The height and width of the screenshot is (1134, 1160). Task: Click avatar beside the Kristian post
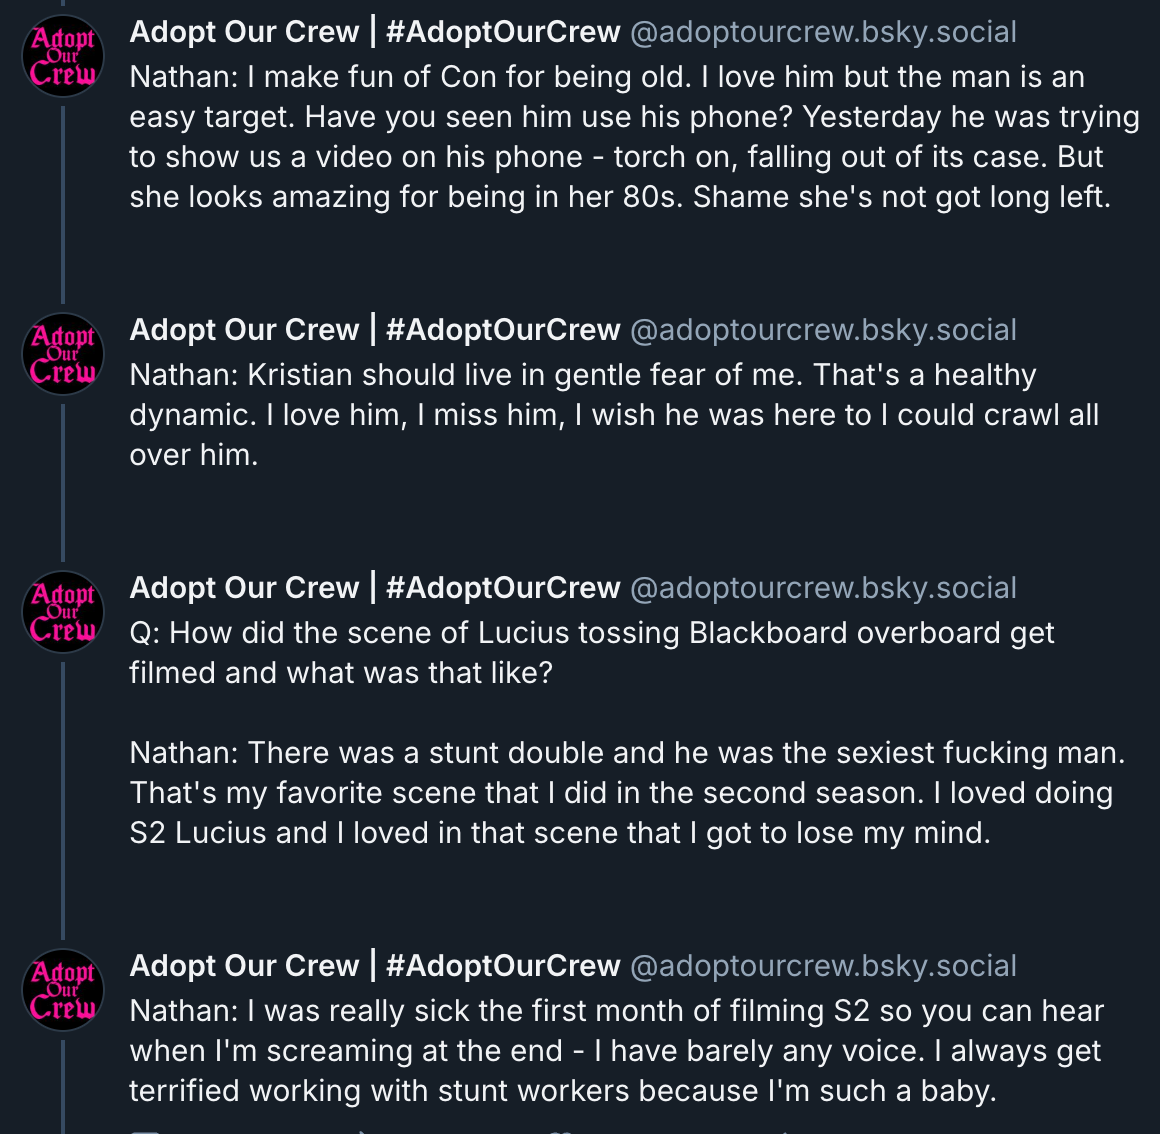(x=63, y=353)
